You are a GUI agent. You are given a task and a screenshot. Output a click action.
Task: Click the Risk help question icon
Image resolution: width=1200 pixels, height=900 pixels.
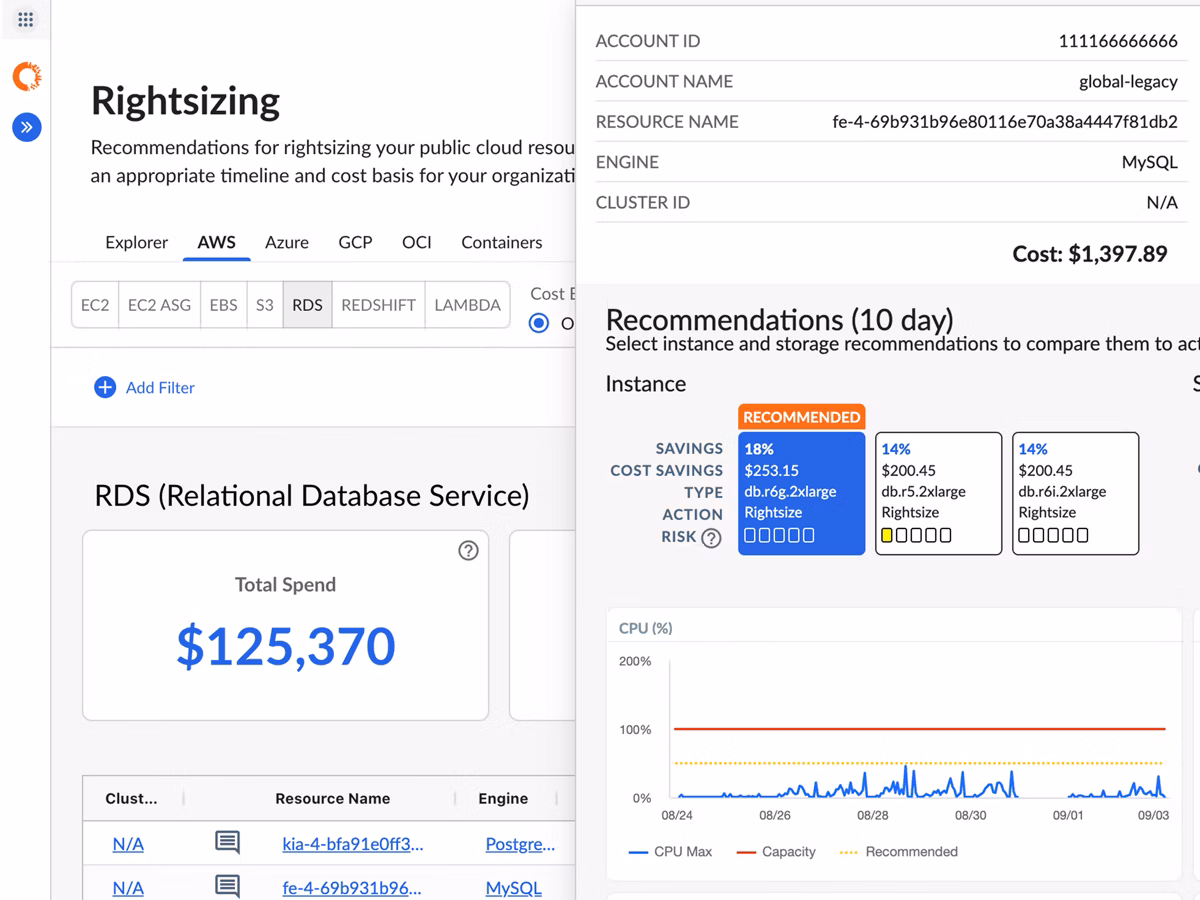711,538
